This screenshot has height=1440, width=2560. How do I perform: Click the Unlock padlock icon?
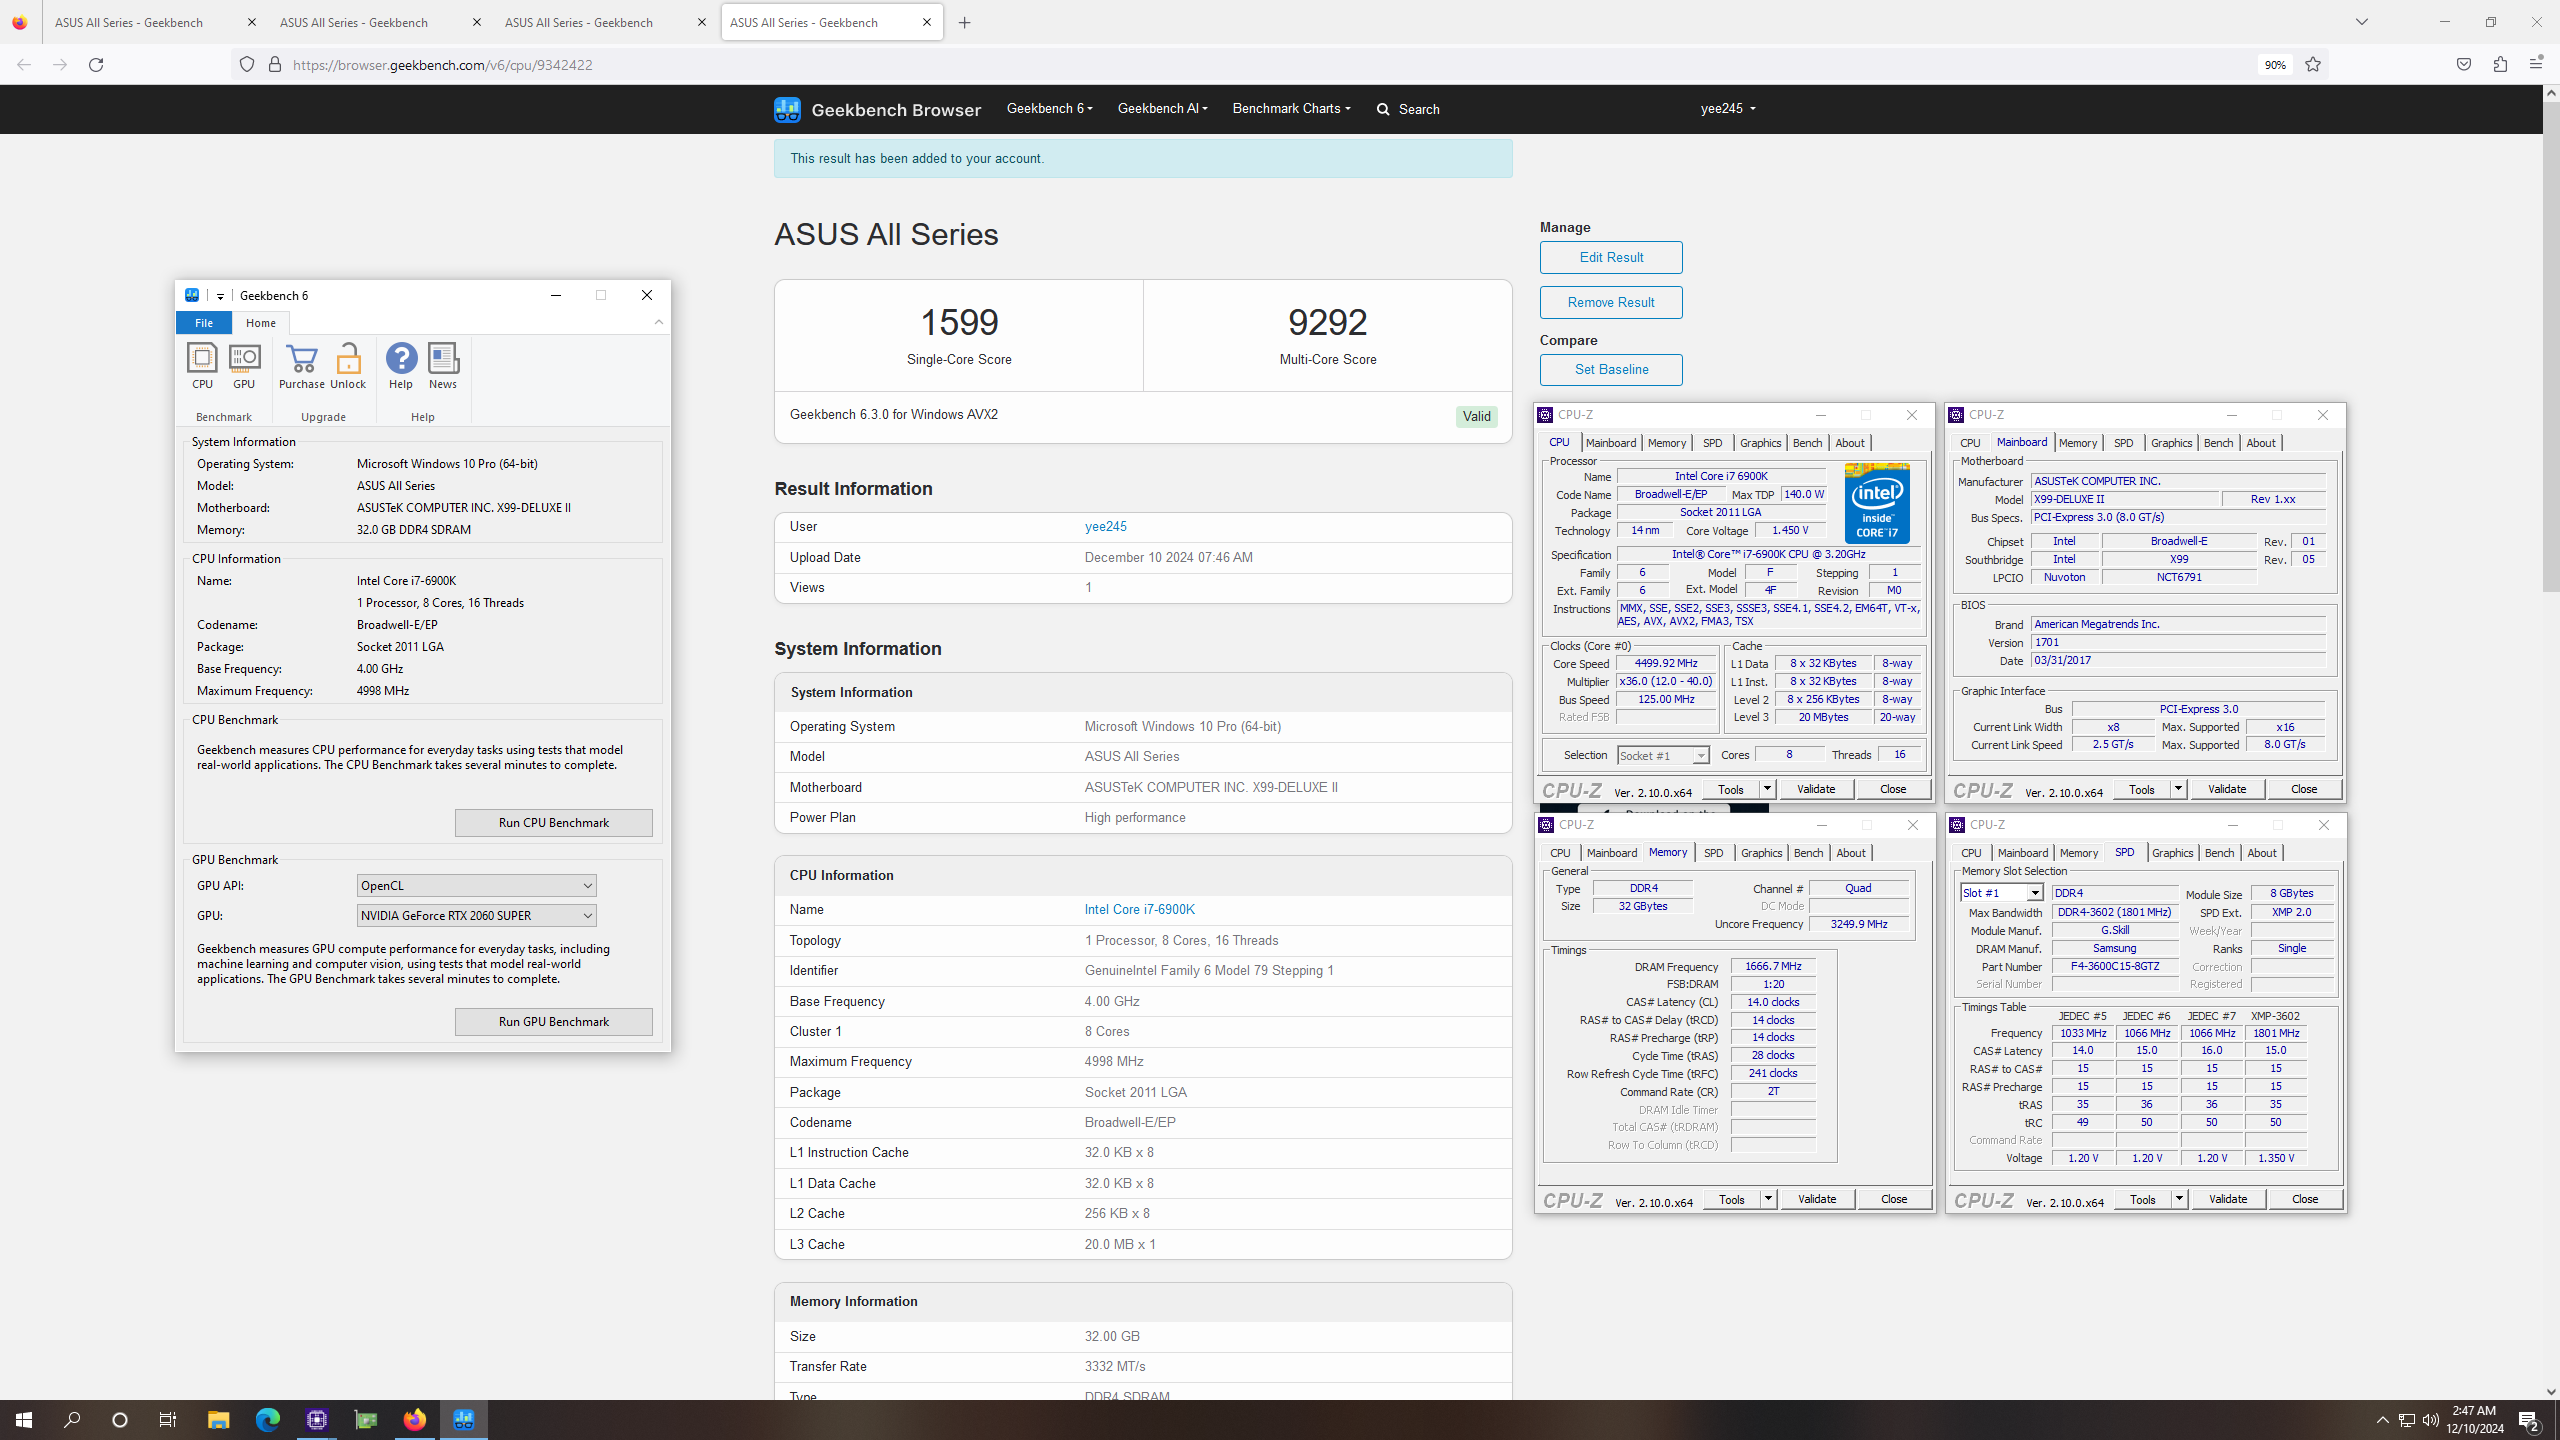pos(348,366)
